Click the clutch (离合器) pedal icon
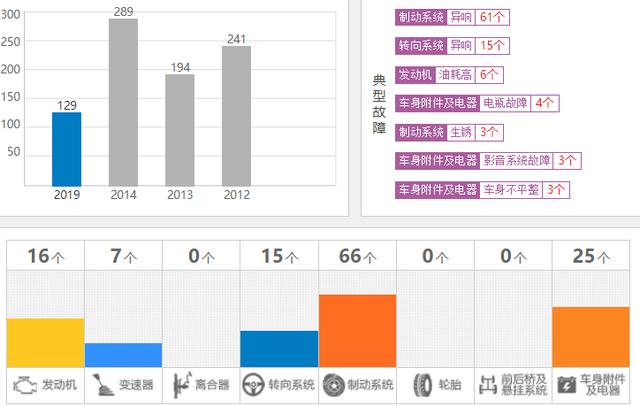The height and width of the screenshot is (406, 640). 181,385
